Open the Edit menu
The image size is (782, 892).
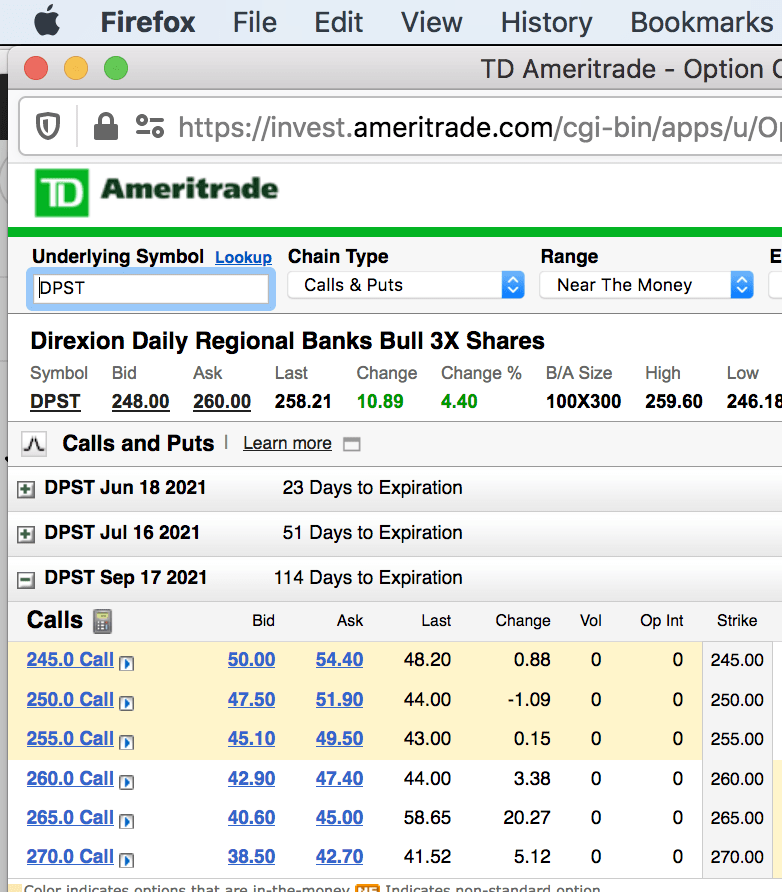338,22
